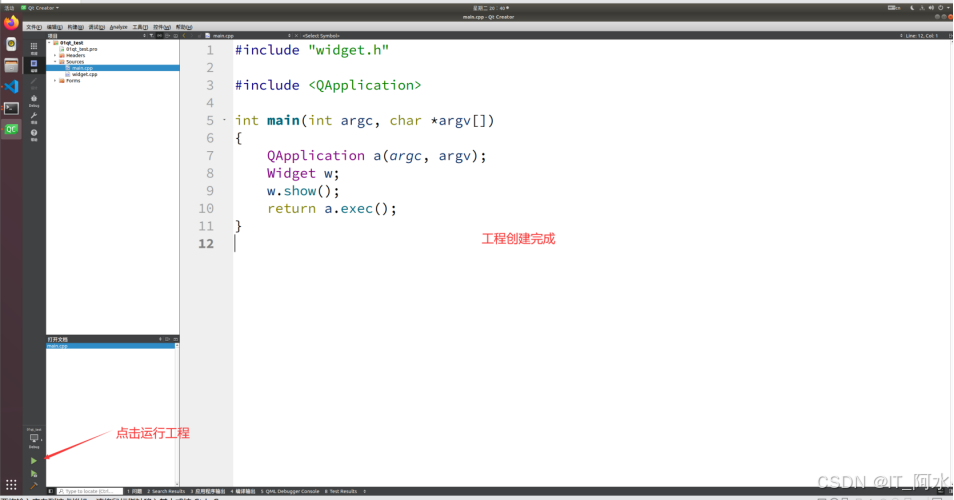Image resolution: width=954 pixels, height=500 pixels.
Task: Open the 调试 (Debug) menu
Action: pyautogui.click(x=96, y=27)
